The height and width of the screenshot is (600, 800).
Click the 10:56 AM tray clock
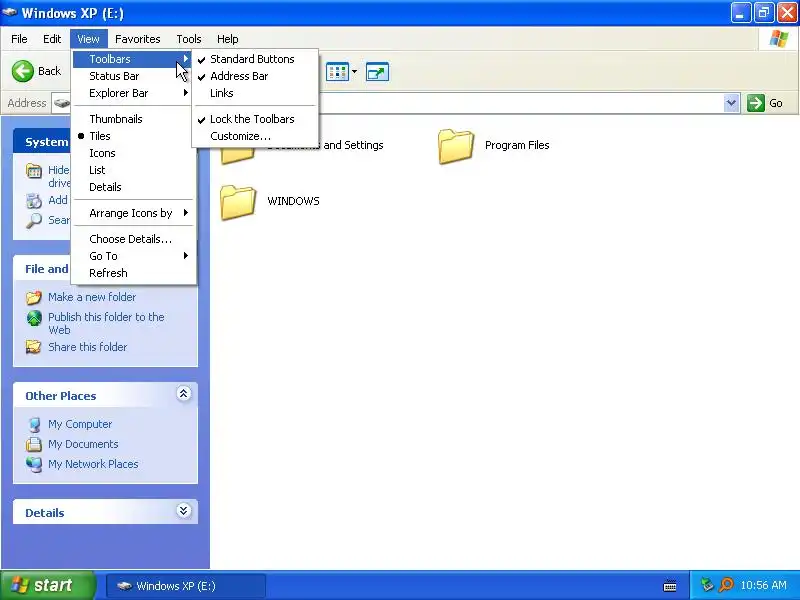[763, 585]
